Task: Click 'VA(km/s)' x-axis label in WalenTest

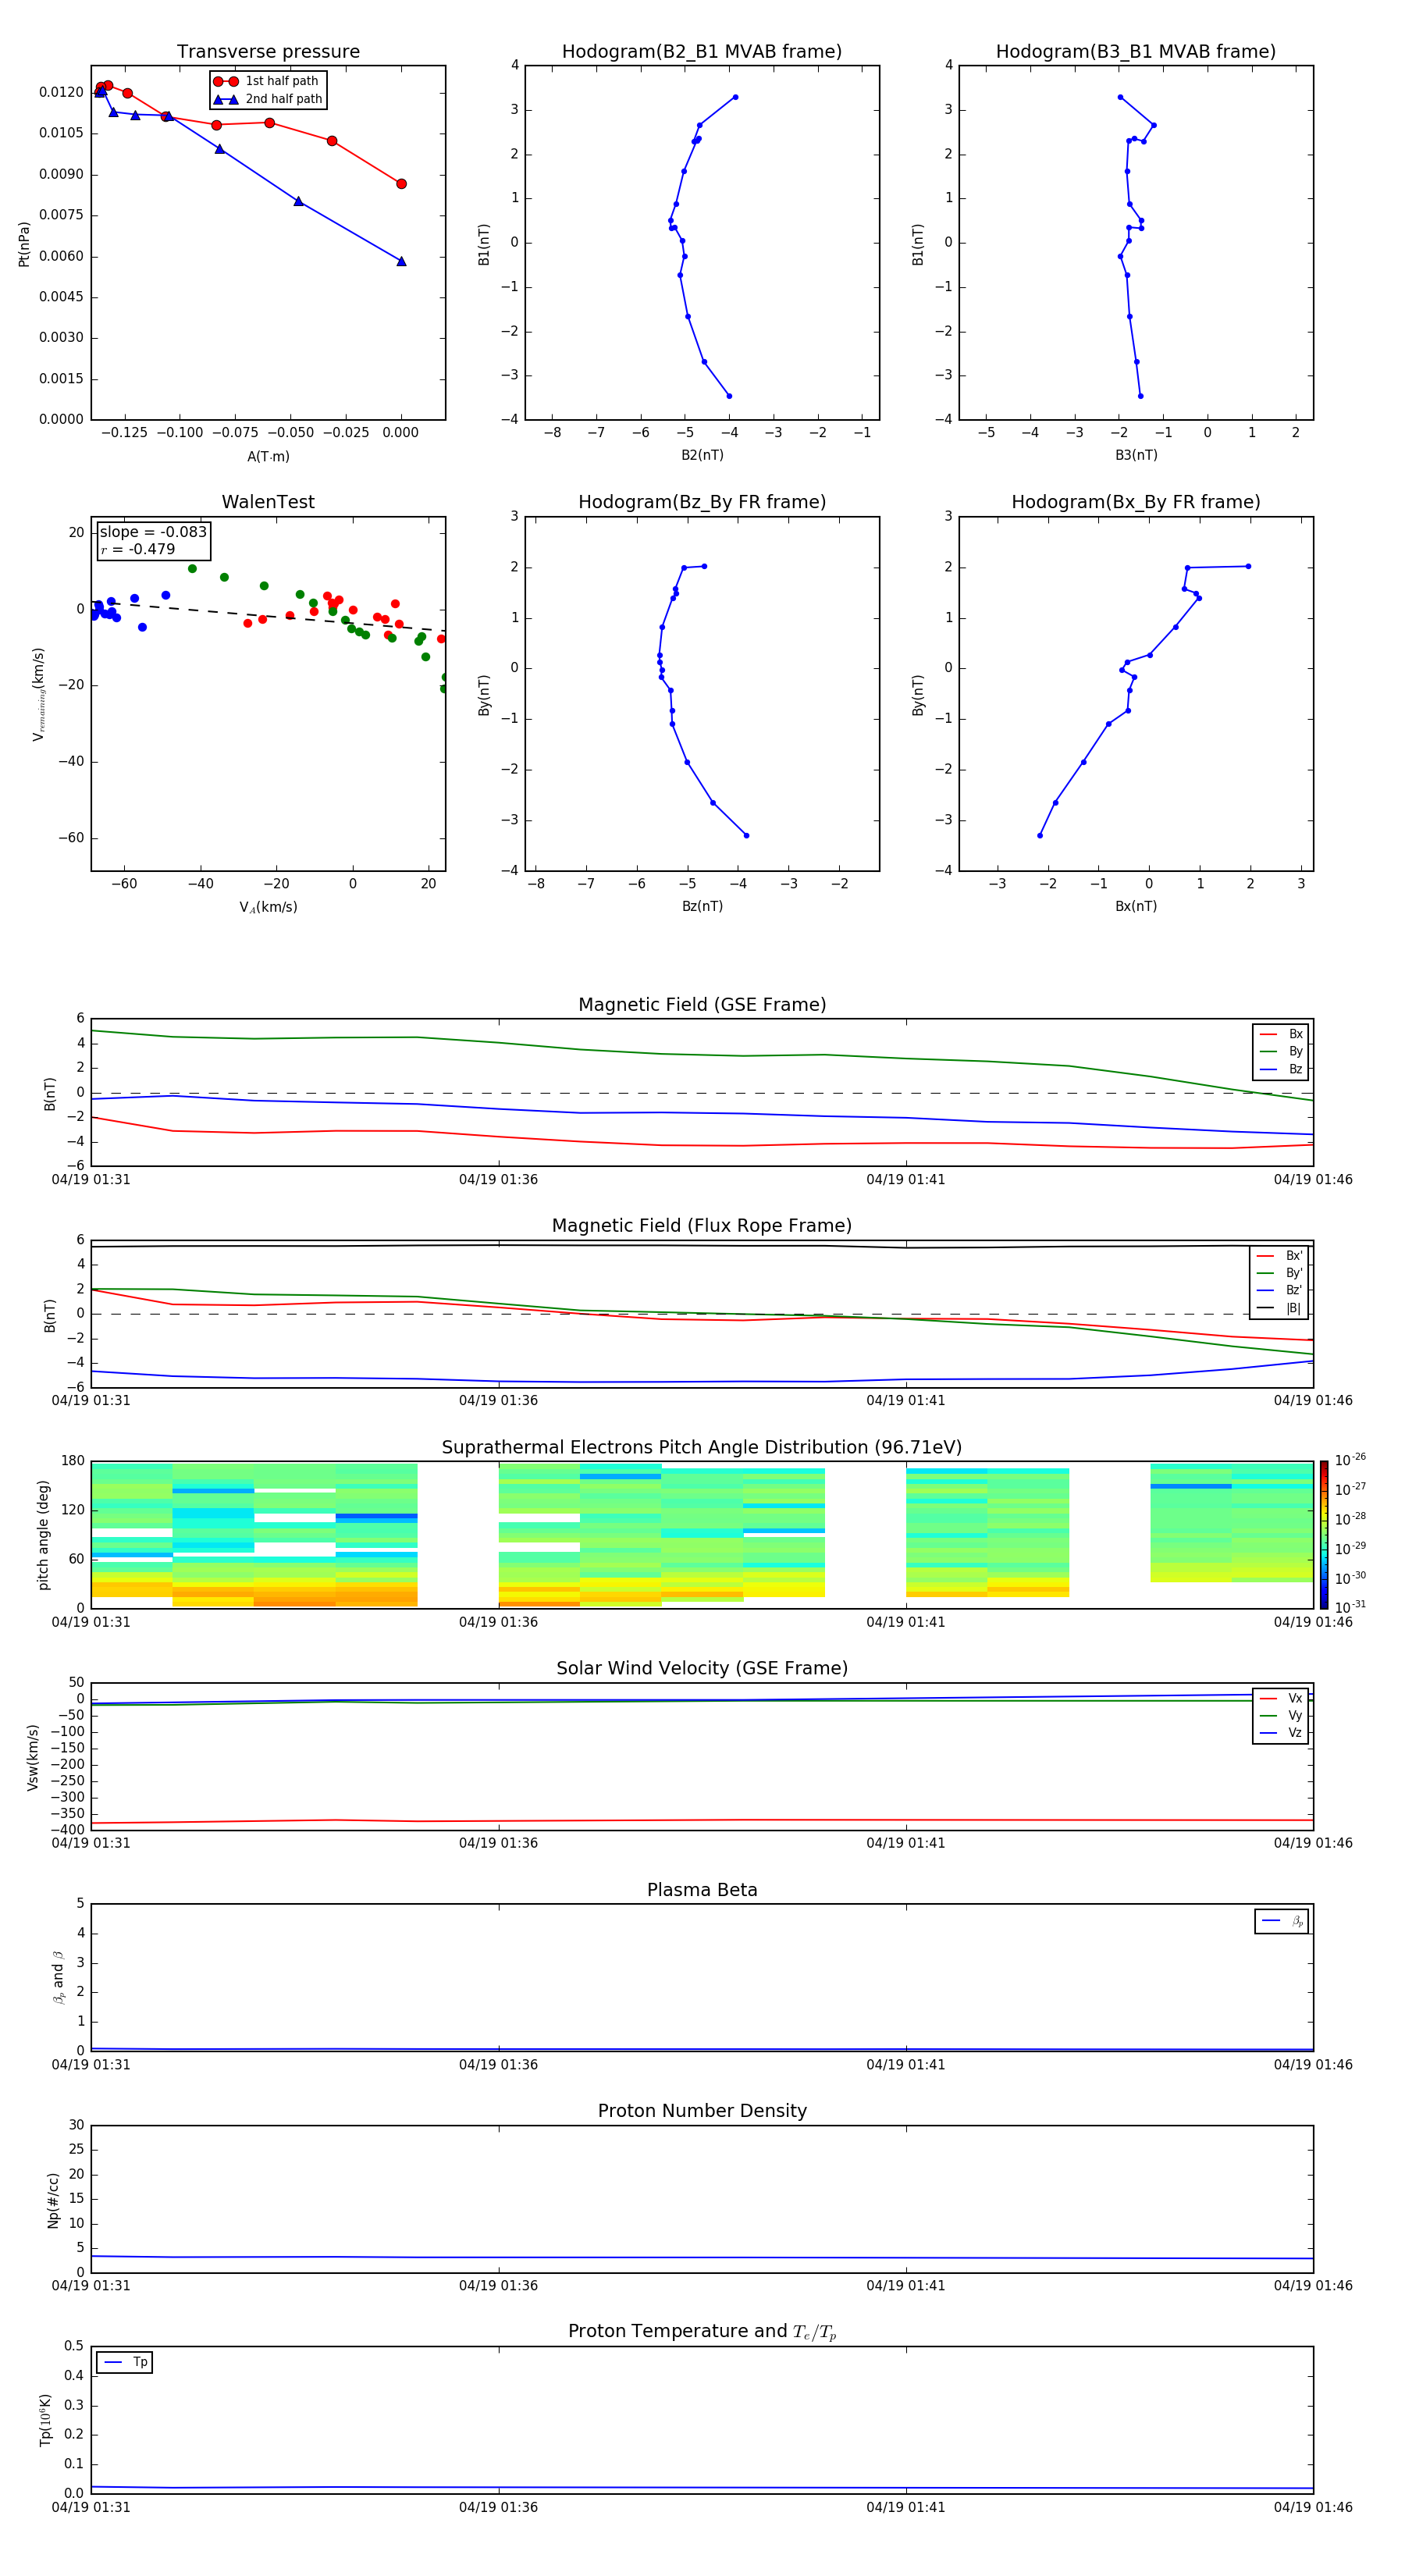Action: pos(268,907)
